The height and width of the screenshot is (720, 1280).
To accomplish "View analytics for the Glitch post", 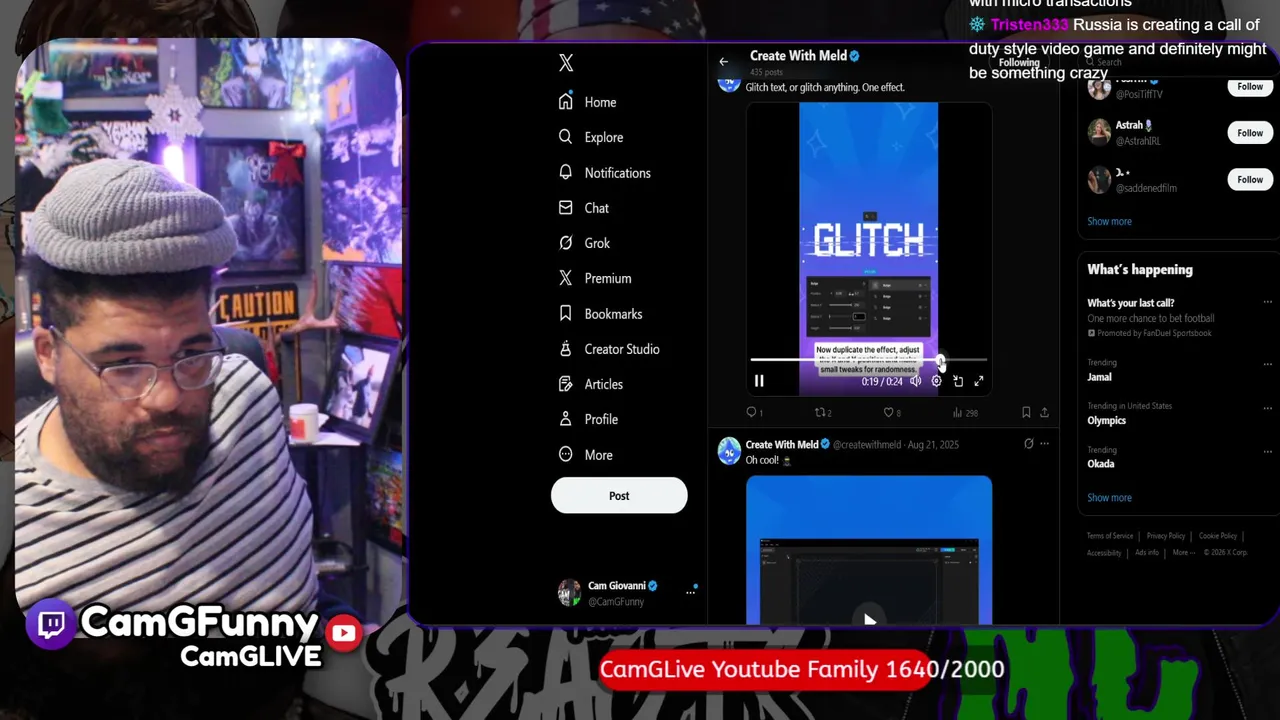I will [x=964, y=413].
